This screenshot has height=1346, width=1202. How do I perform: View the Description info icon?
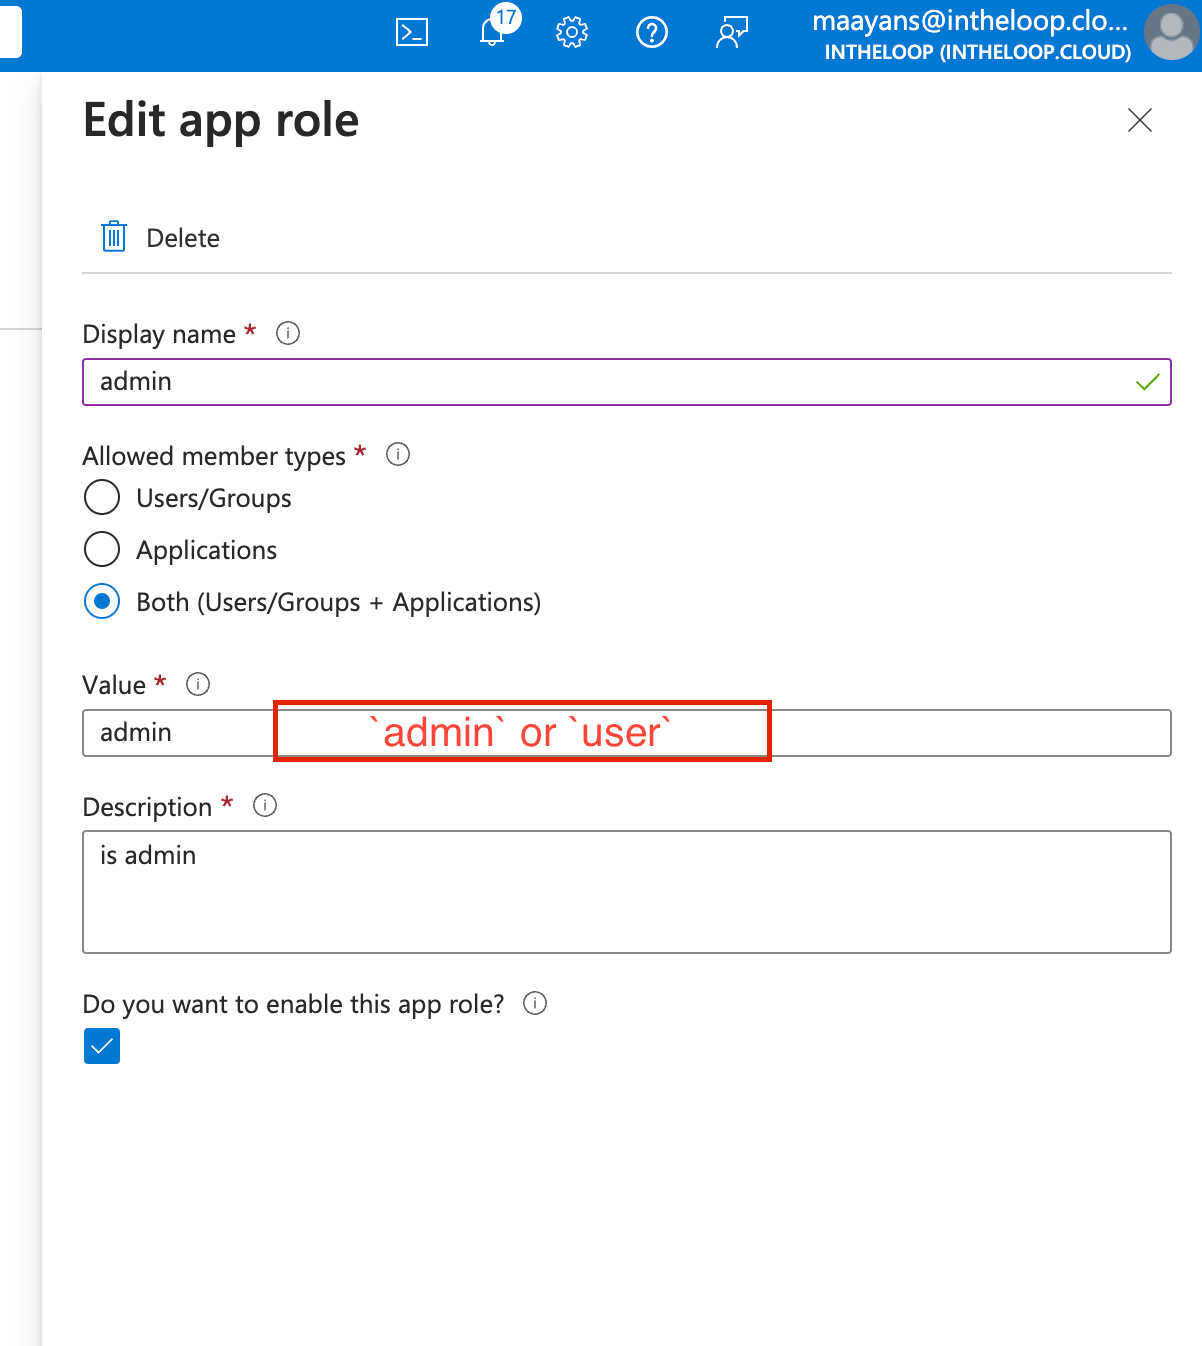tap(265, 805)
